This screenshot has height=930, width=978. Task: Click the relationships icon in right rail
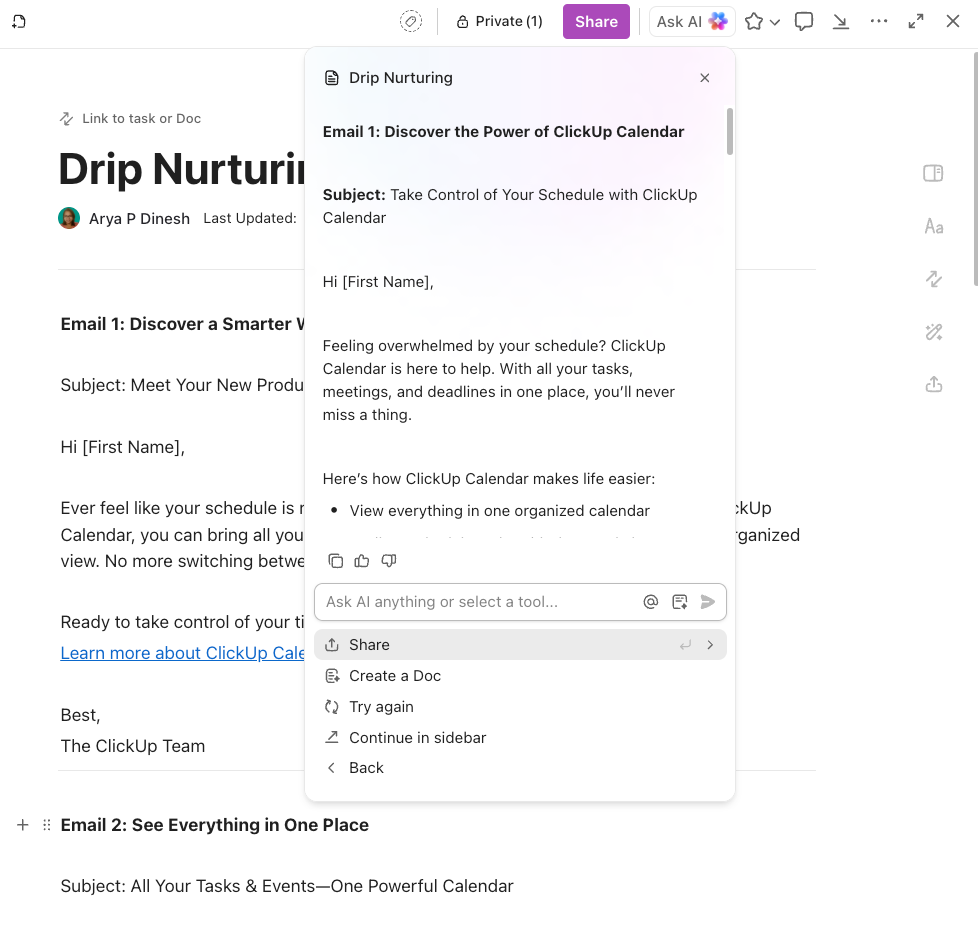[x=934, y=279]
